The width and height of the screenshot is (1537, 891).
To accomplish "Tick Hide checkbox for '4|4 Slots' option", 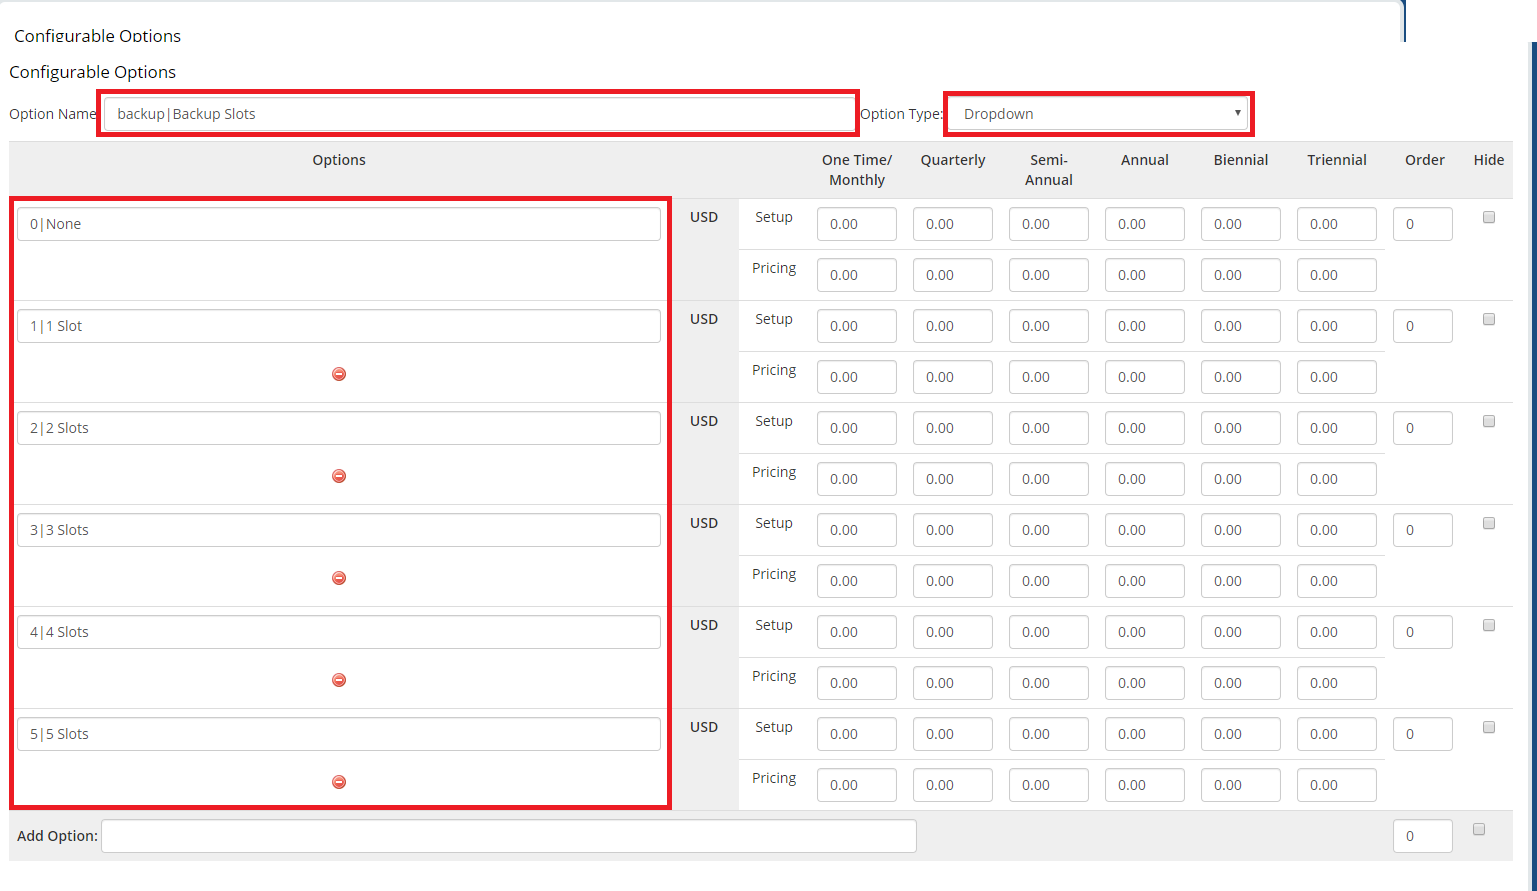I will point(1489,625).
